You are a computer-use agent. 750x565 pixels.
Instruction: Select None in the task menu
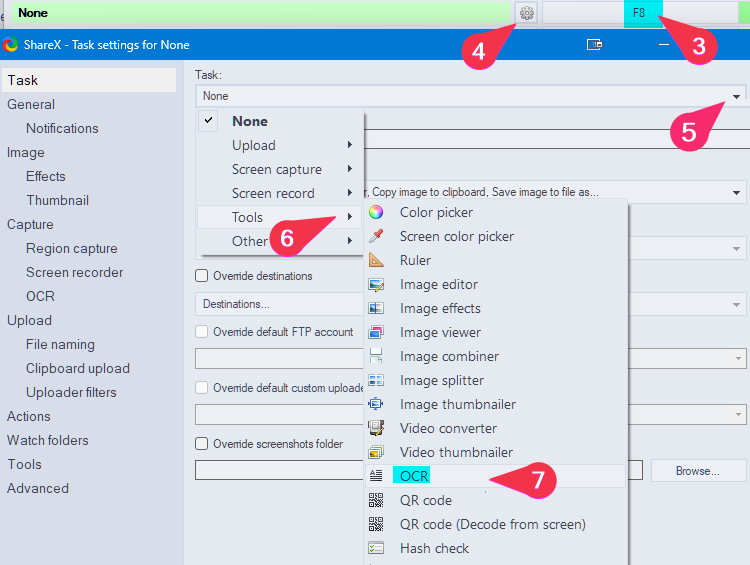click(280, 121)
